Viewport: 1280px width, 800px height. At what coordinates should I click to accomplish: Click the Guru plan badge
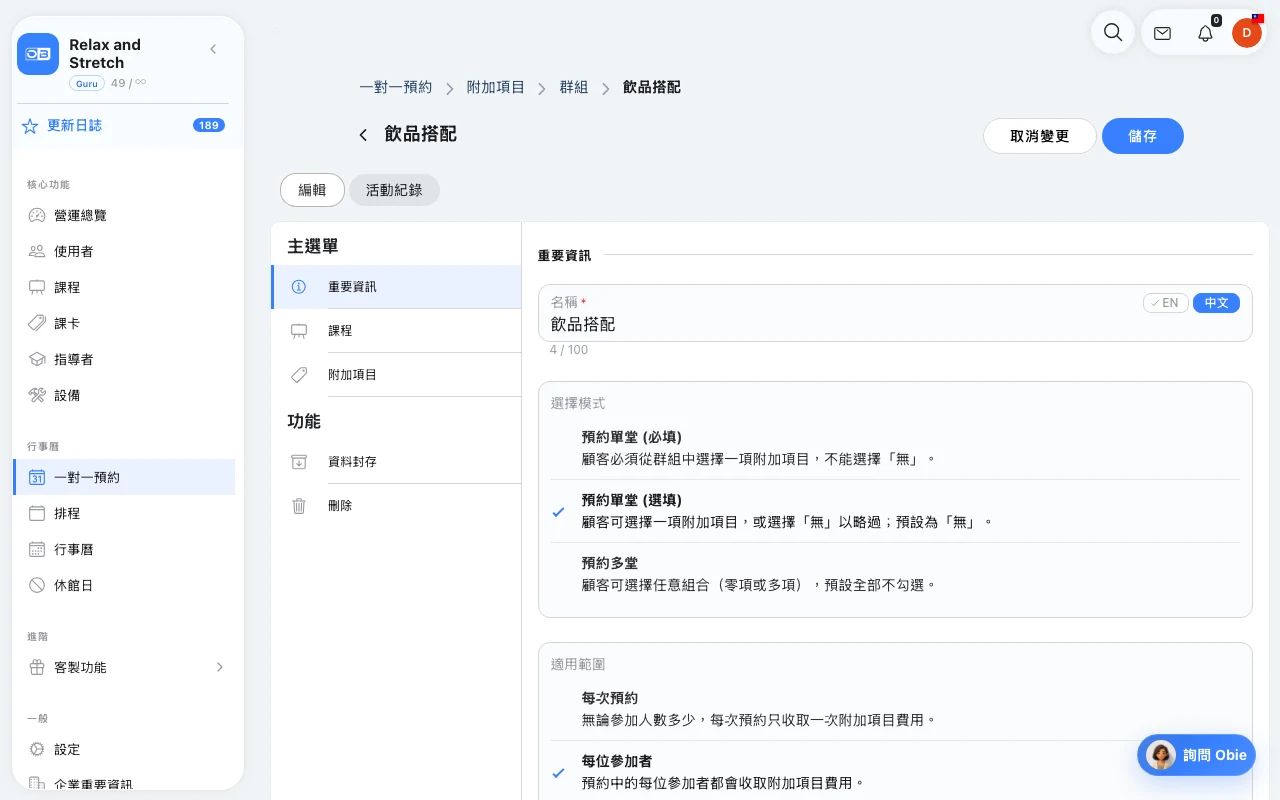pos(86,83)
